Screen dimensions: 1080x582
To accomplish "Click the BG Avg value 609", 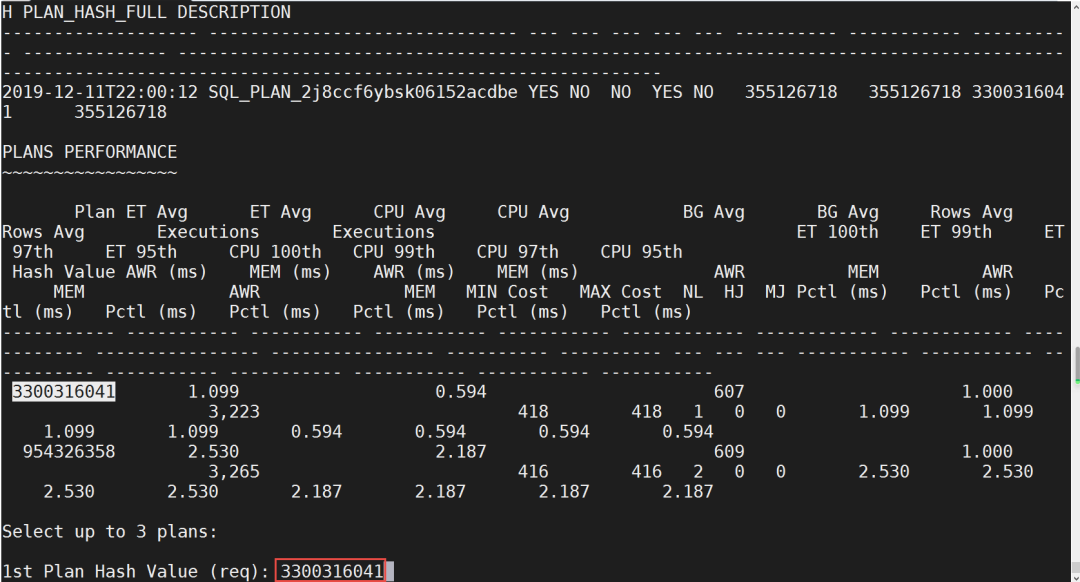I will pos(729,451).
